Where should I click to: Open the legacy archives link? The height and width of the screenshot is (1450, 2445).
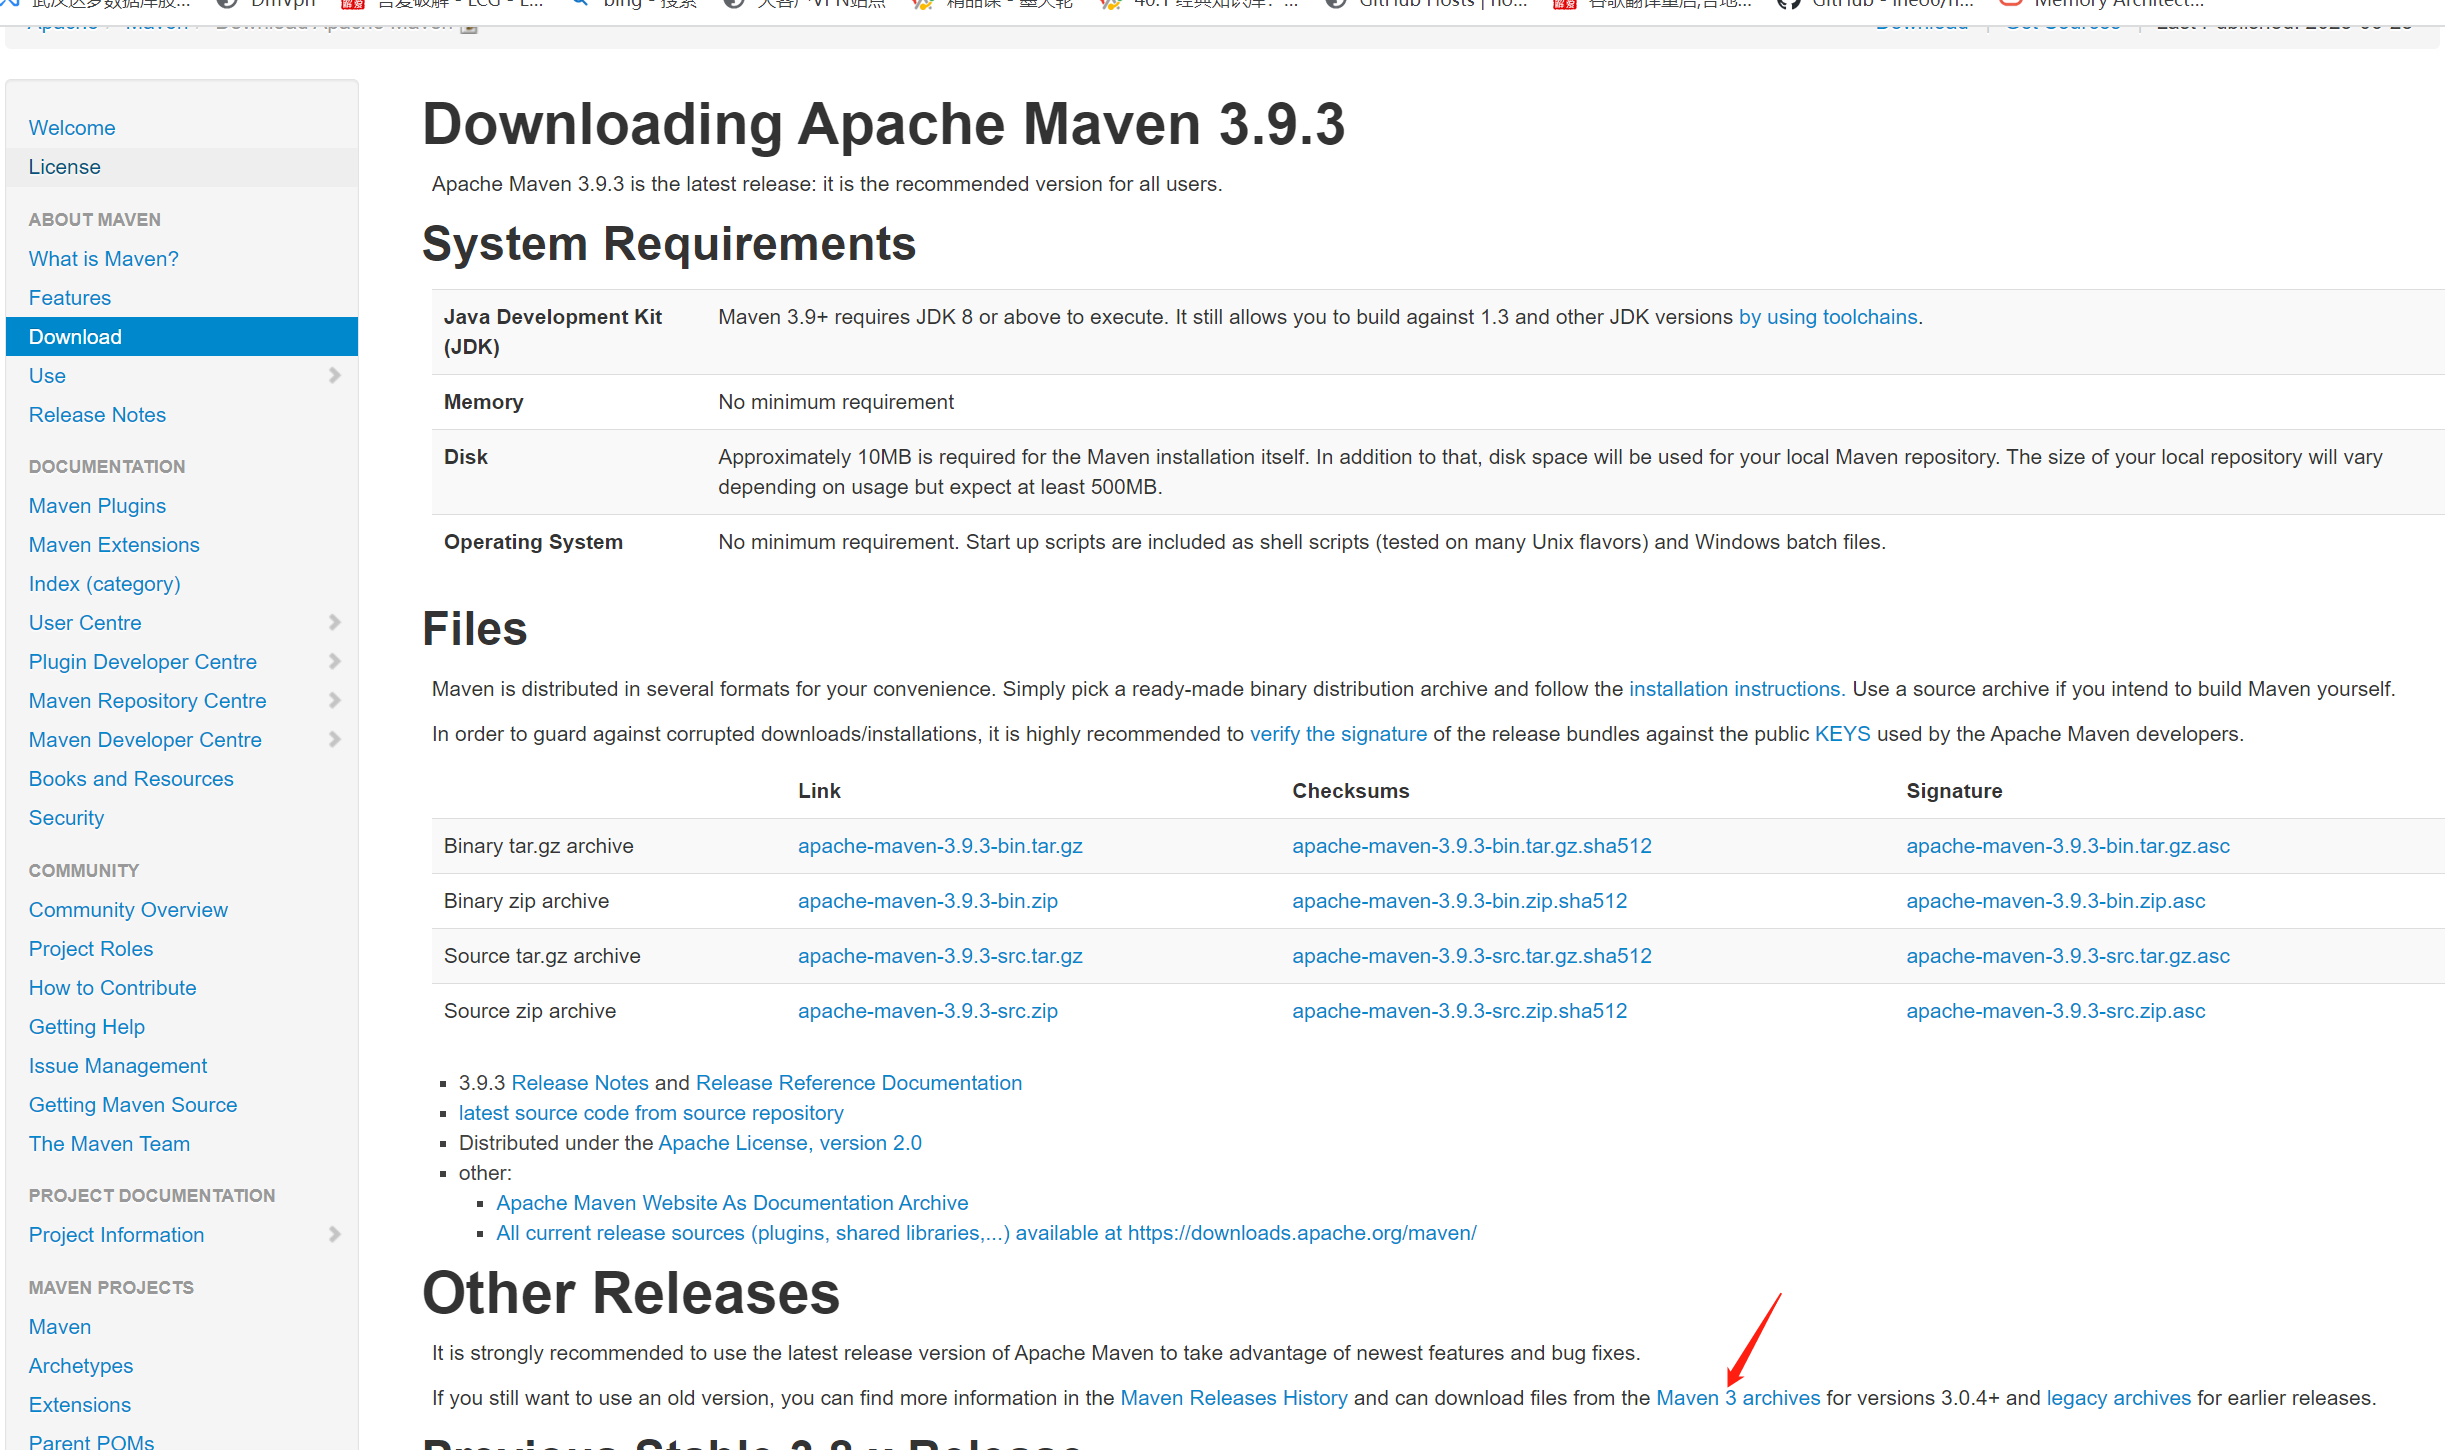point(2118,1398)
